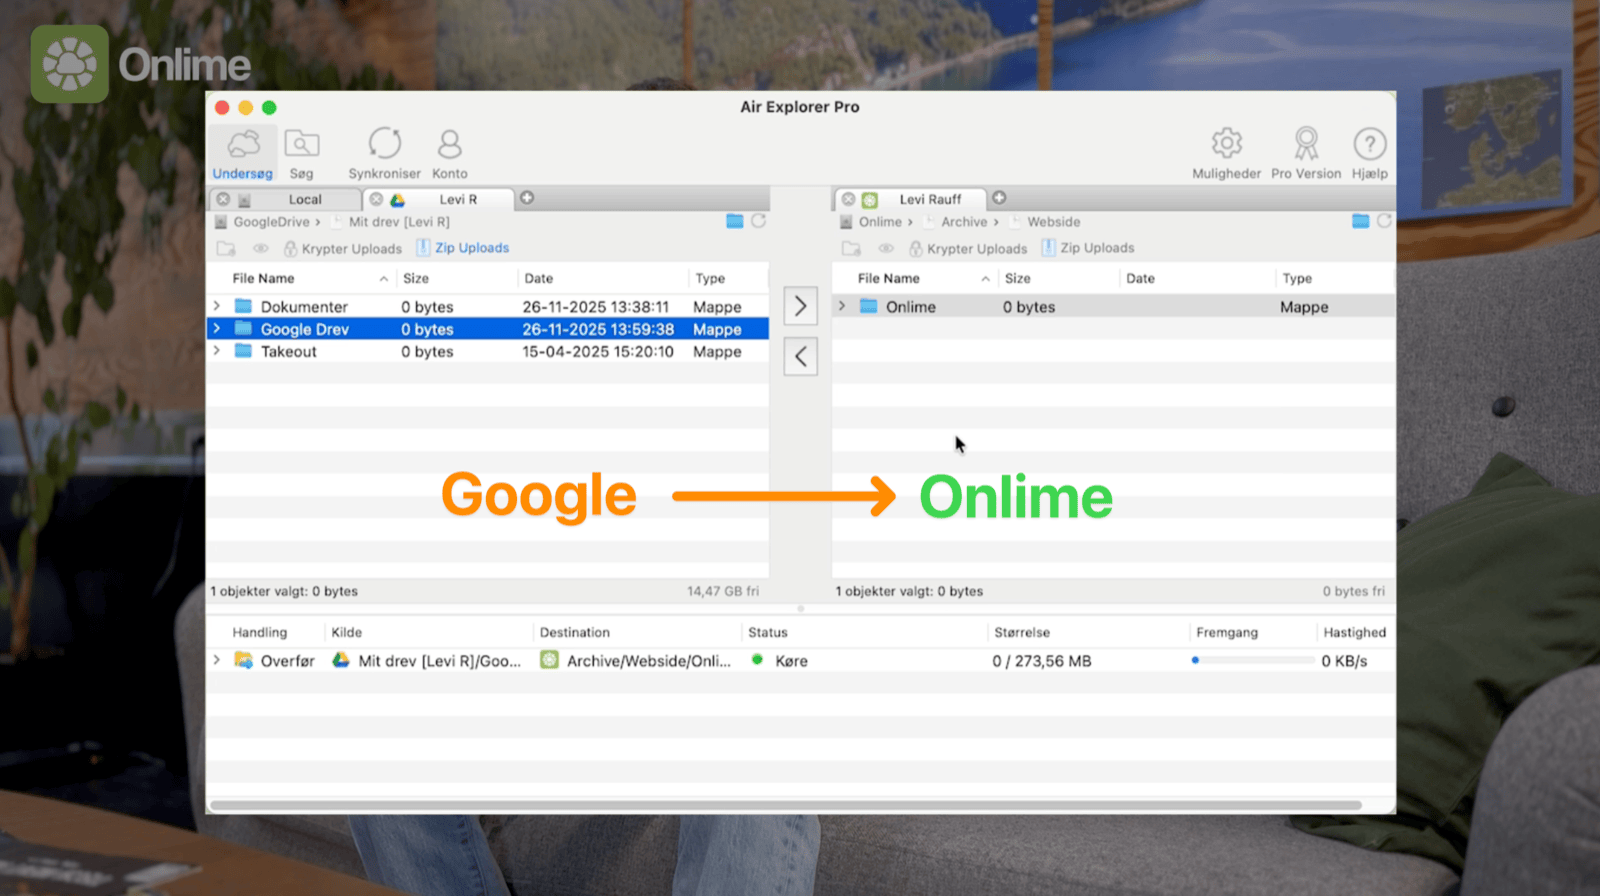Click the Status column header in queue
Viewport: 1600px width, 896px height.
tap(767, 632)
